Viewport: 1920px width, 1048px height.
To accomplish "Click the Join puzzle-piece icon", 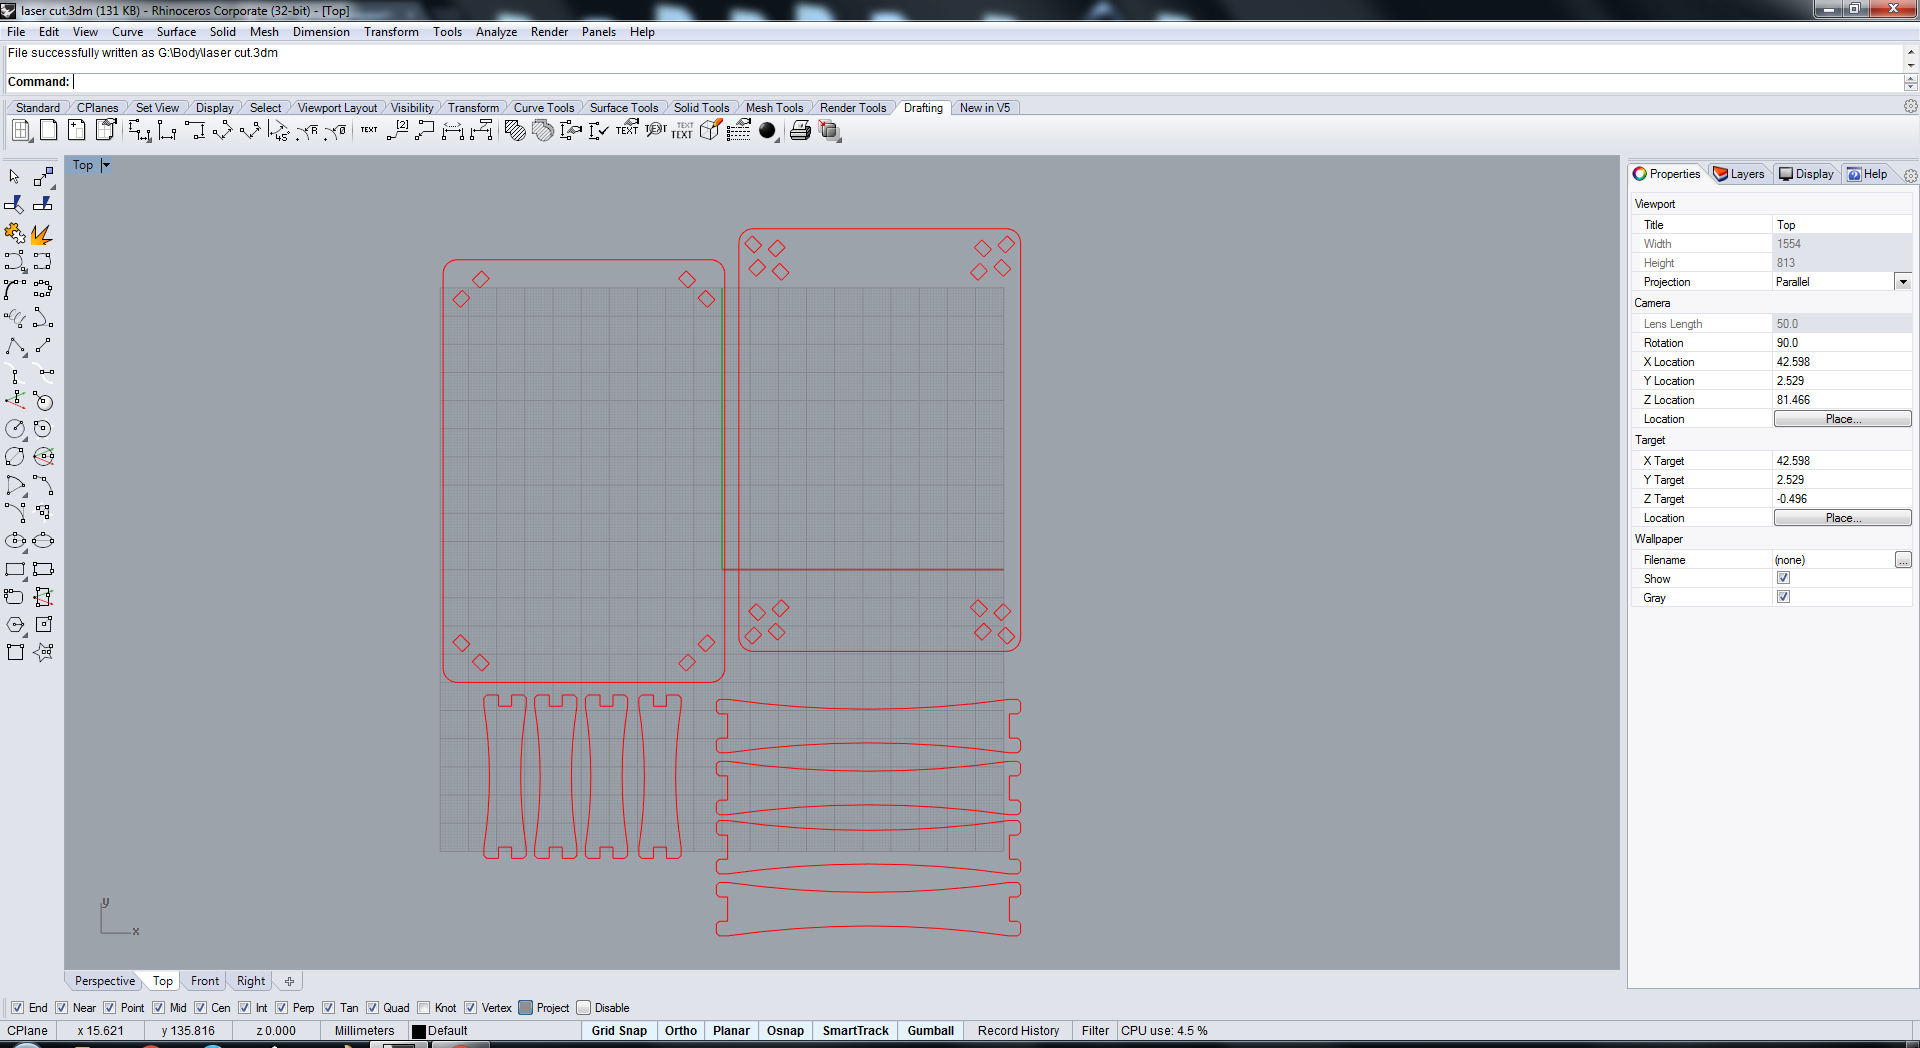I will 15,233.
